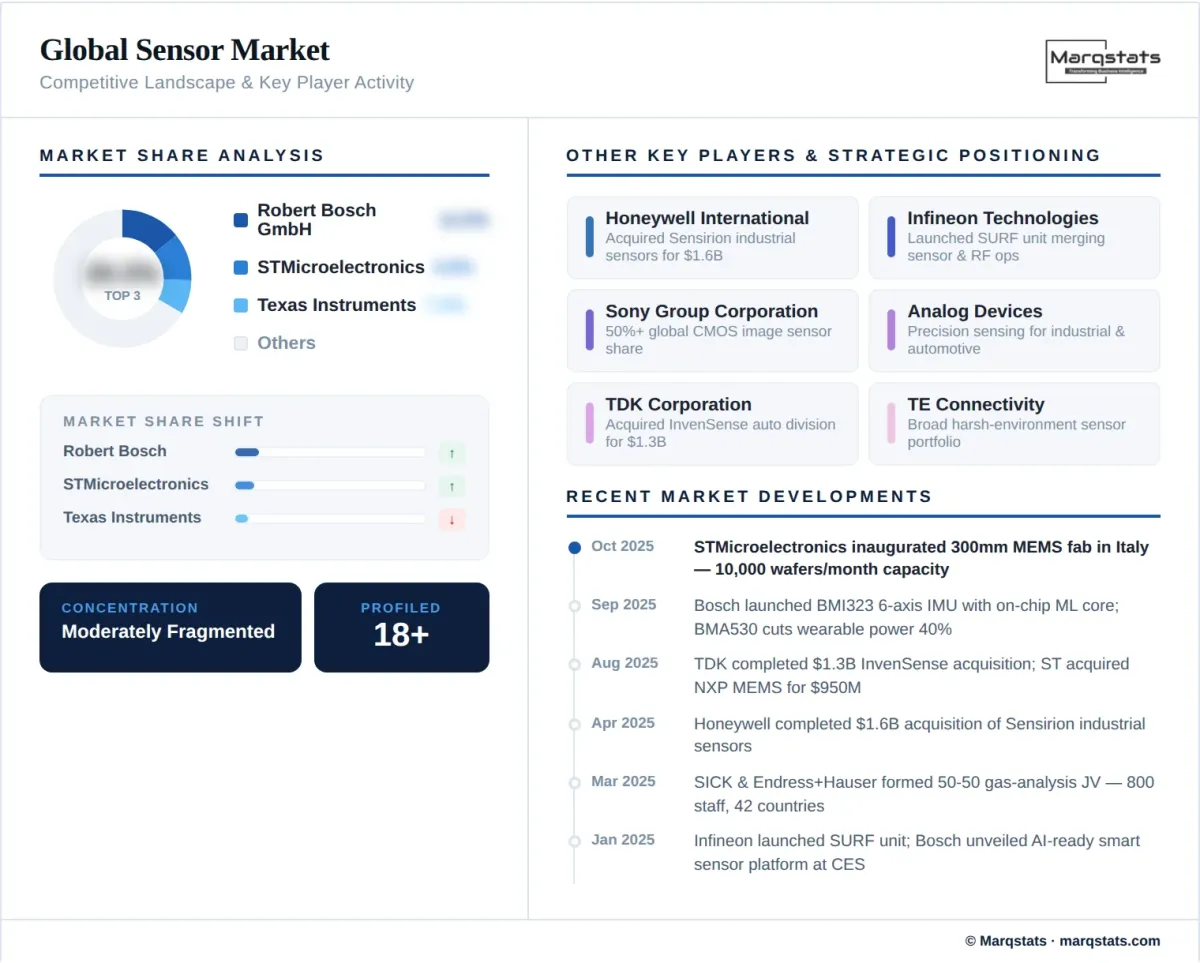Screen dimensions: 1200x963
Task: Open the Infineon Technologies card
Action: point(1014,238)
